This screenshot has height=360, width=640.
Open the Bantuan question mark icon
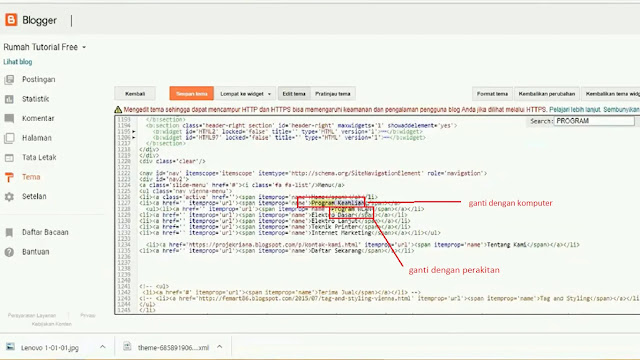(x=9, y=252)
